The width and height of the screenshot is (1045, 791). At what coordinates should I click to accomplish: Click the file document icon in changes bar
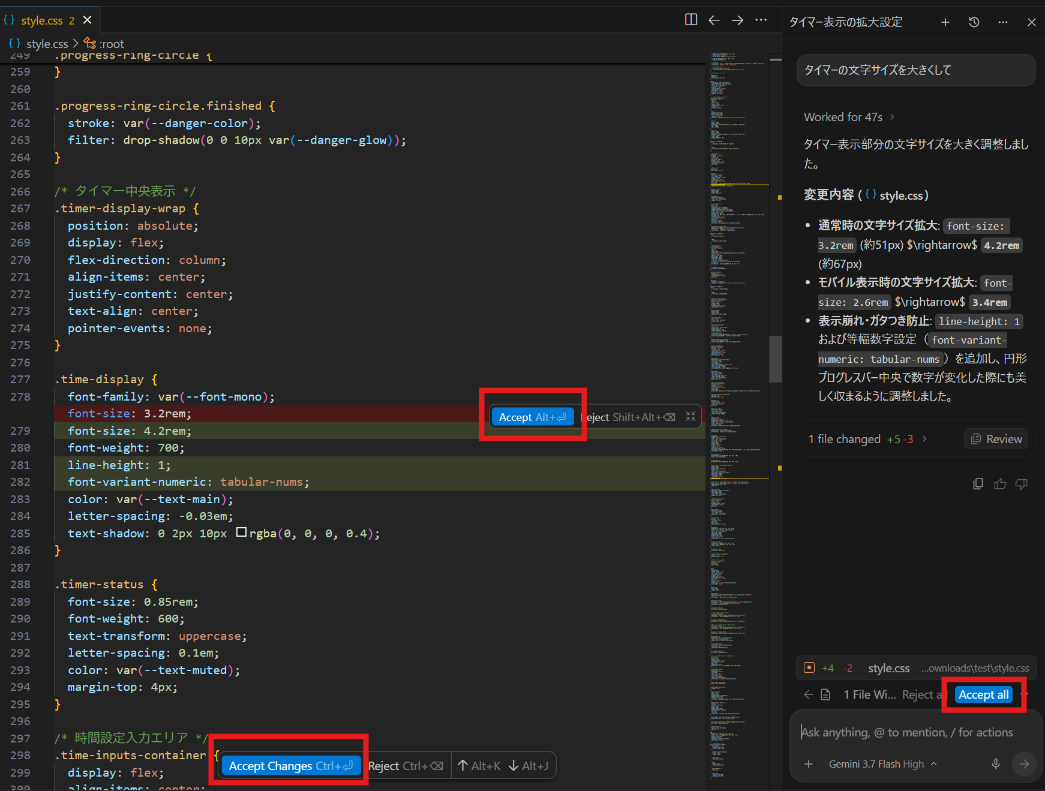825,694
